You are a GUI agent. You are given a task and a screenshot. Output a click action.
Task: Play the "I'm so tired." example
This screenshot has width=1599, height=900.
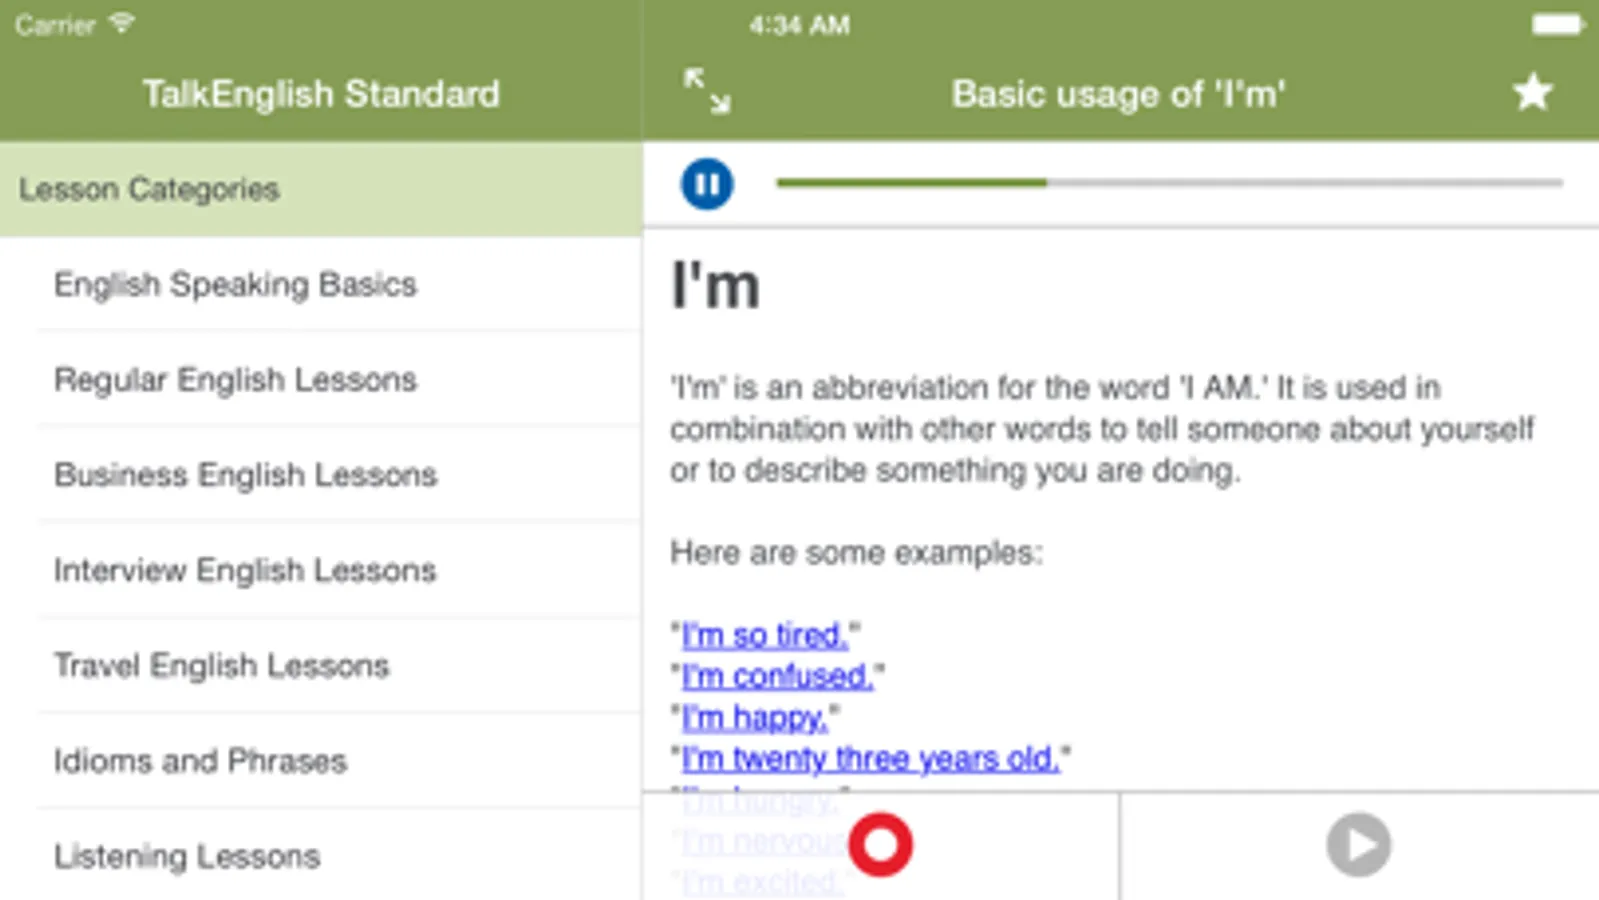tap(765, 635)
